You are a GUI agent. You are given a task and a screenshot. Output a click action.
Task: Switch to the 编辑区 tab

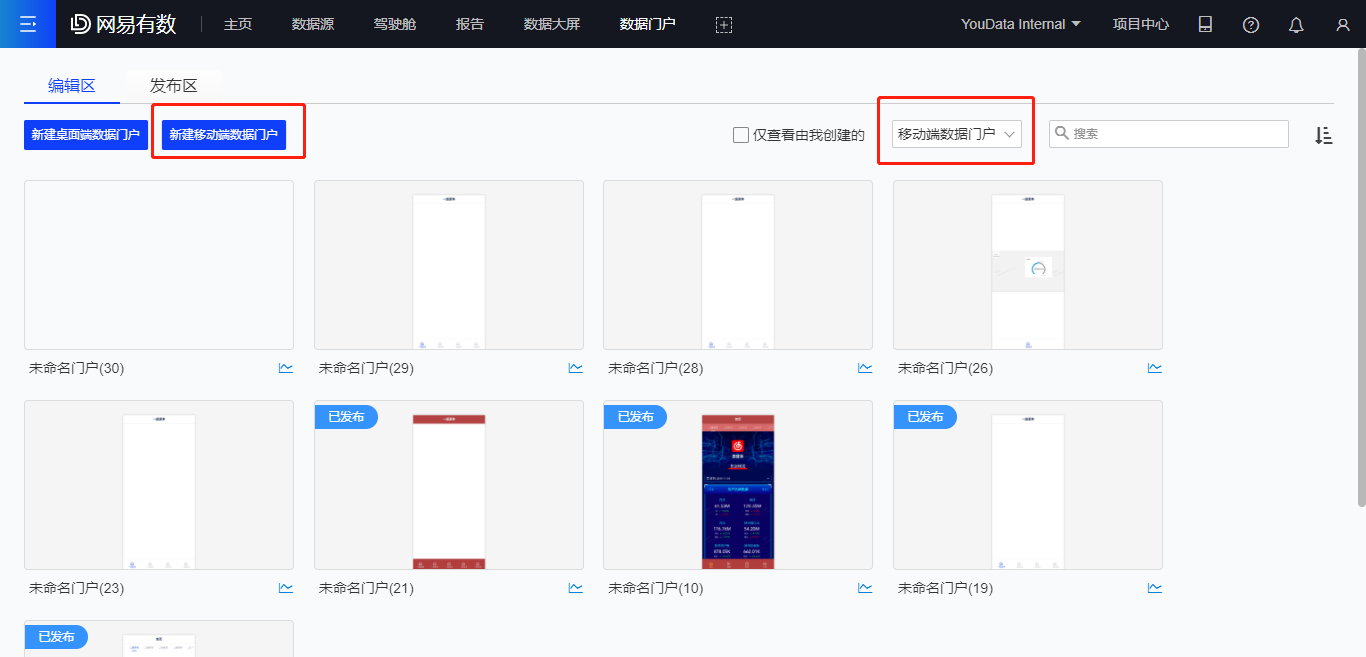click(72, 86)
